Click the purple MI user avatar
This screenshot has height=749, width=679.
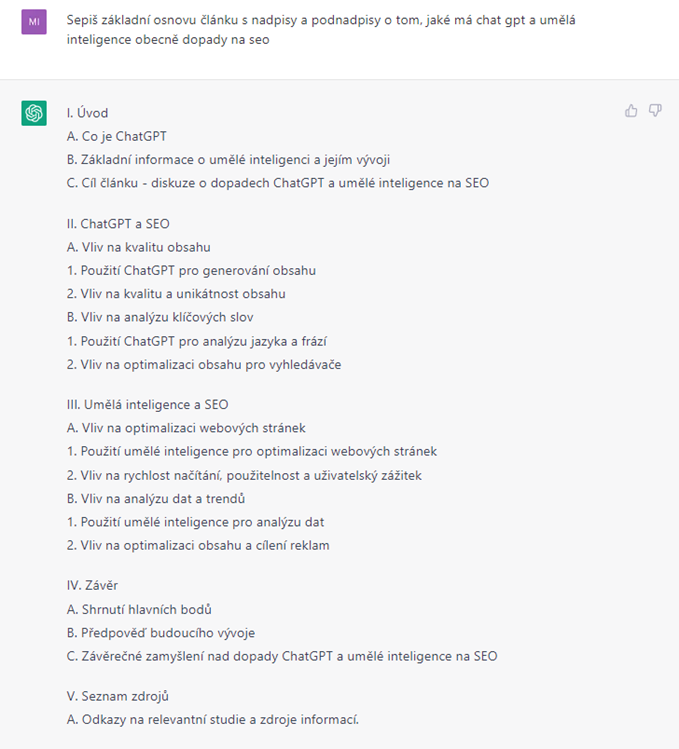tap(34, 21)
